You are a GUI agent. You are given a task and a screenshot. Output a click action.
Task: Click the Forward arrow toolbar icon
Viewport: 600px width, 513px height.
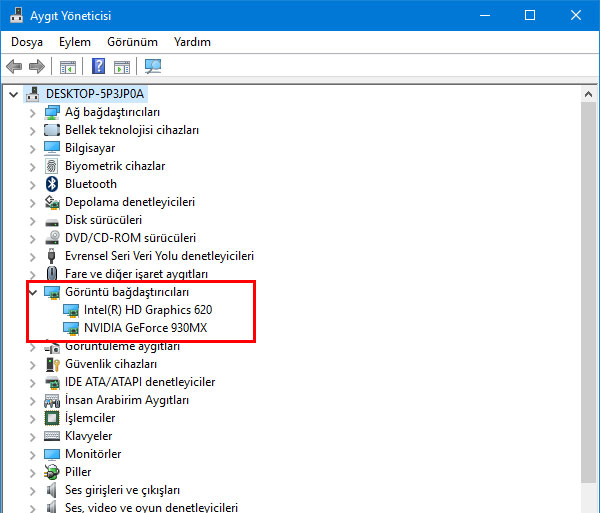point(37,67)
